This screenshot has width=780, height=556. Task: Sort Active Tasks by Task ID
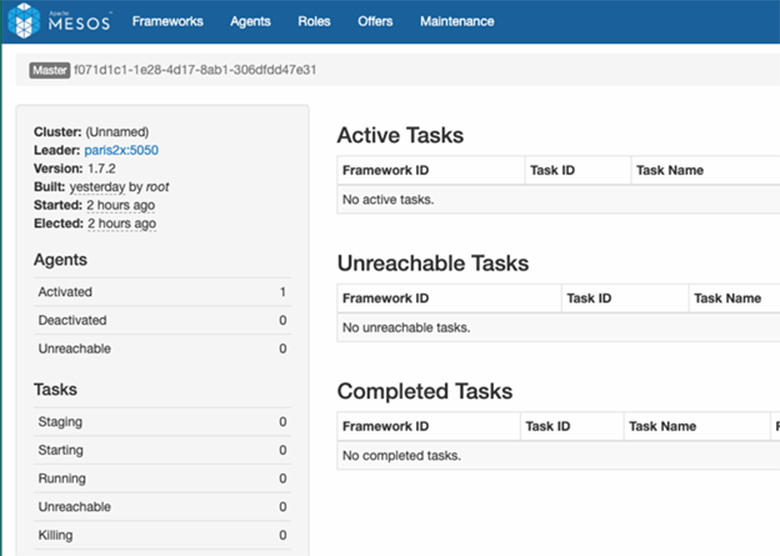[552, 170]
